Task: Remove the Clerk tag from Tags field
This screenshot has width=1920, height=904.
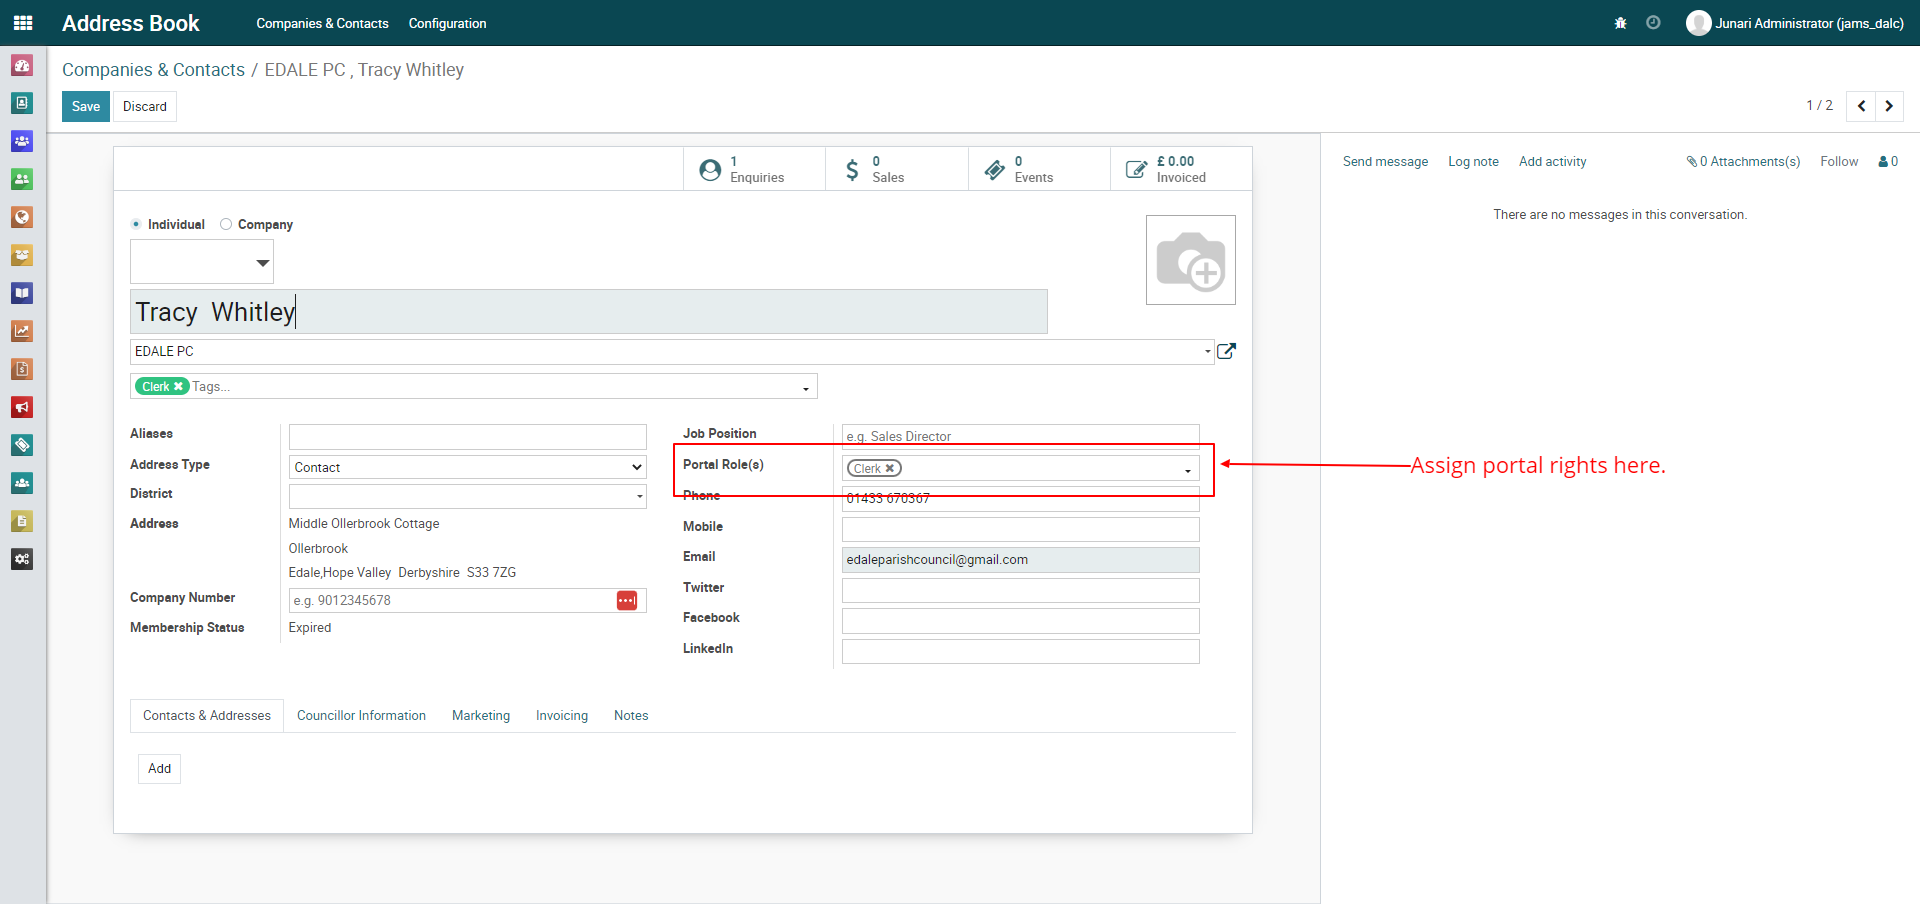Action: point(179,386)
